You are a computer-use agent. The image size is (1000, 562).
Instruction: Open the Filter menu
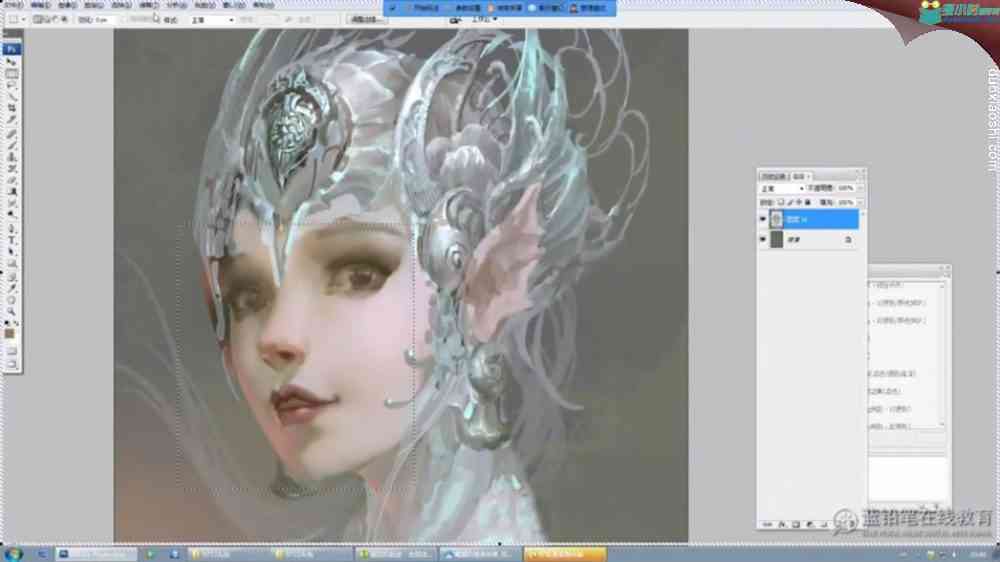click(x=149, y=5)
